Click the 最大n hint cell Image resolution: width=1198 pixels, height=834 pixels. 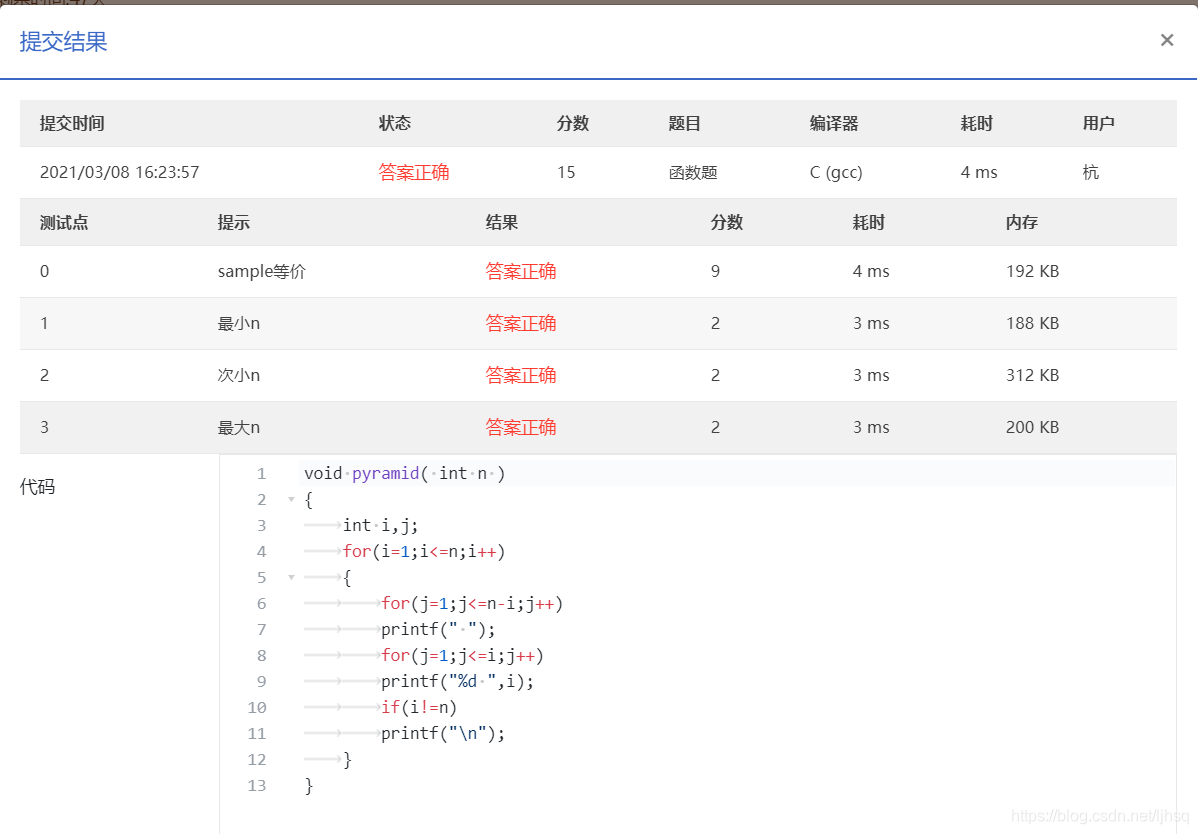[238, 427]
